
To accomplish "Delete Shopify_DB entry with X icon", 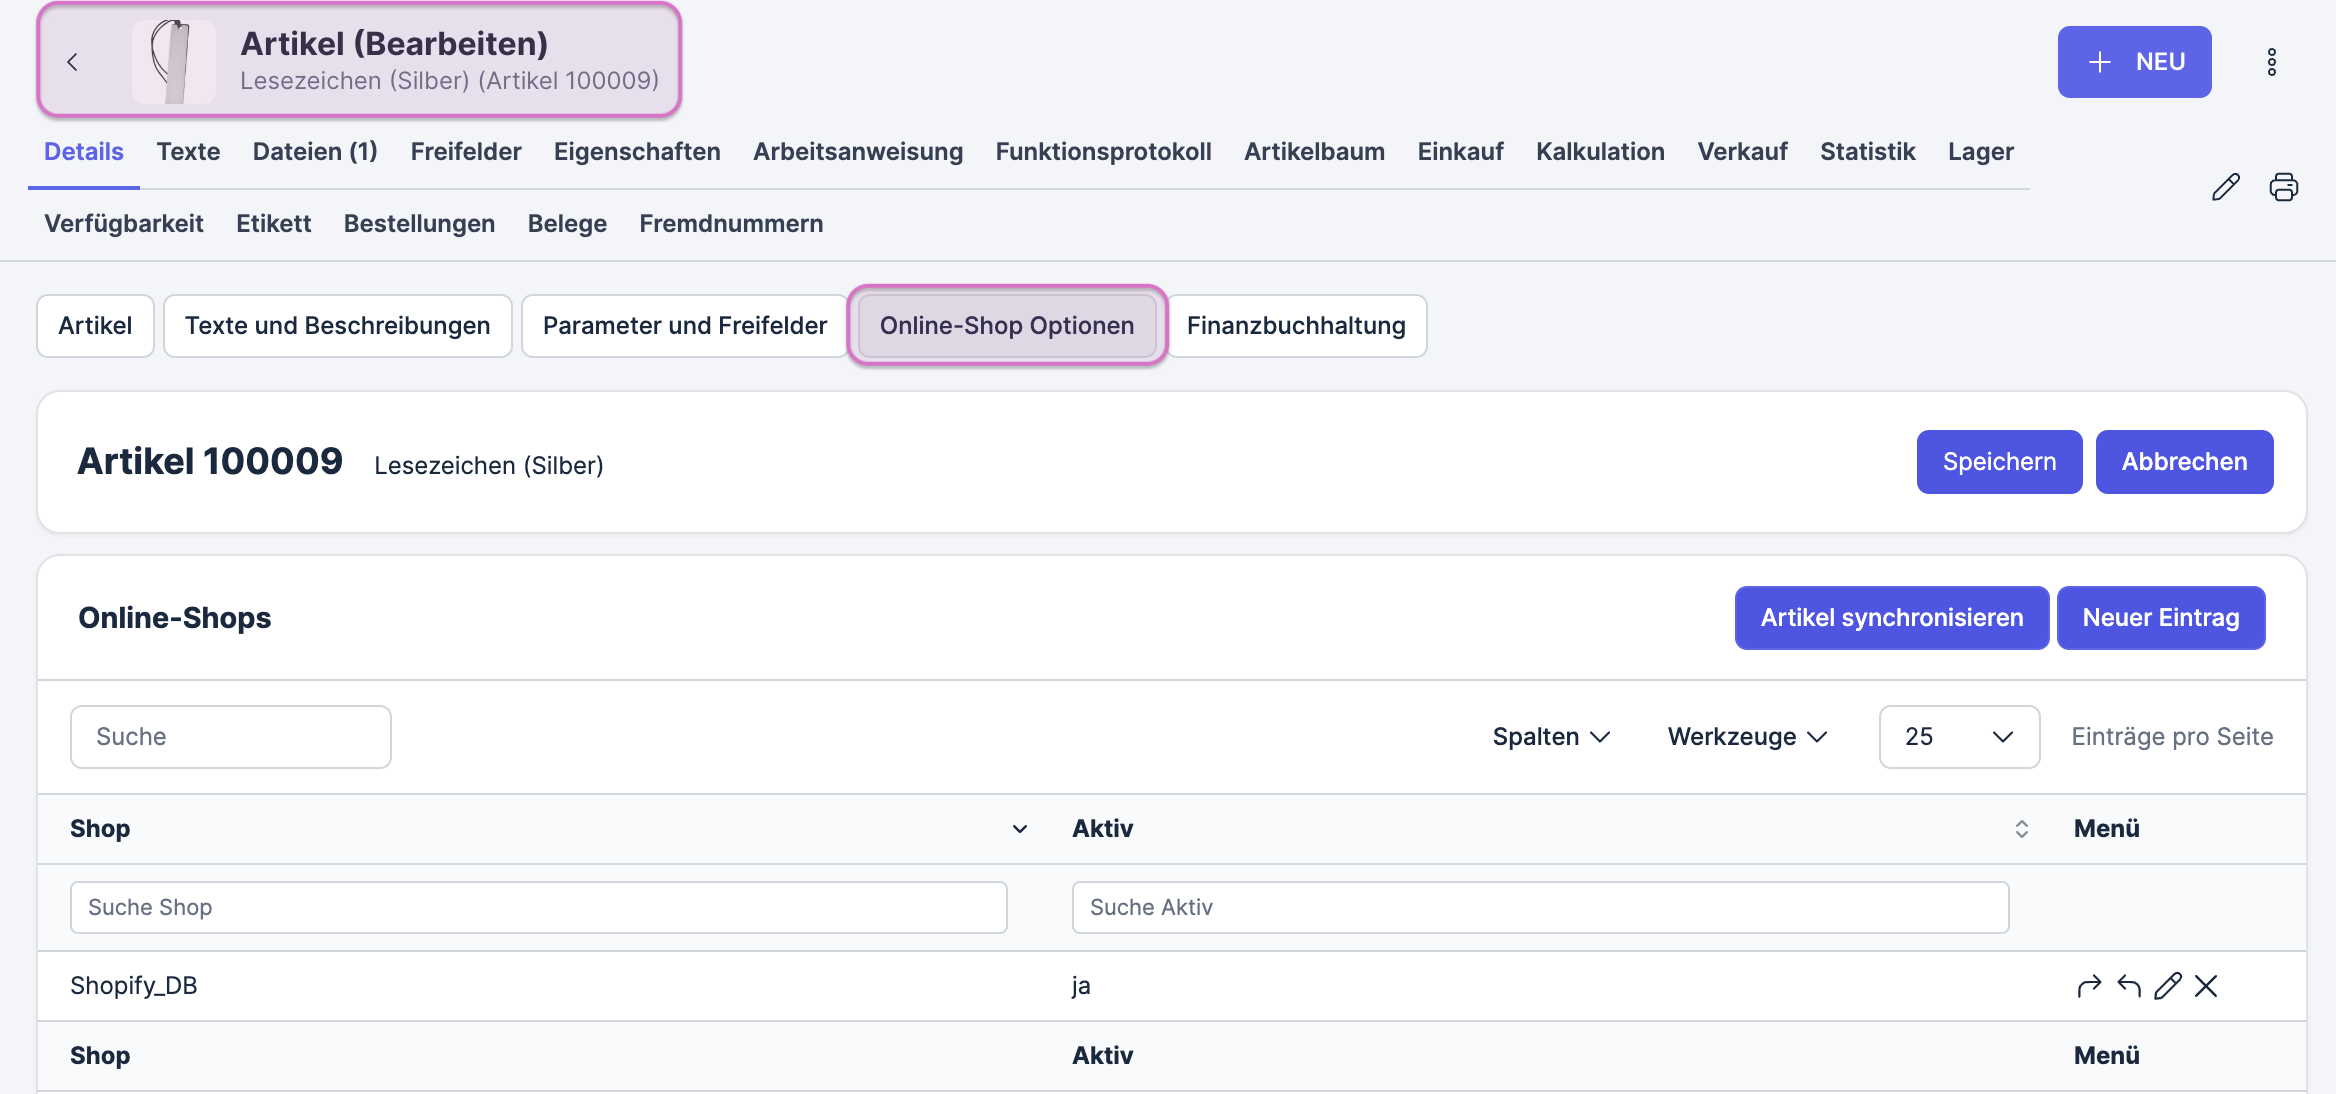I will coord(2206,986).
